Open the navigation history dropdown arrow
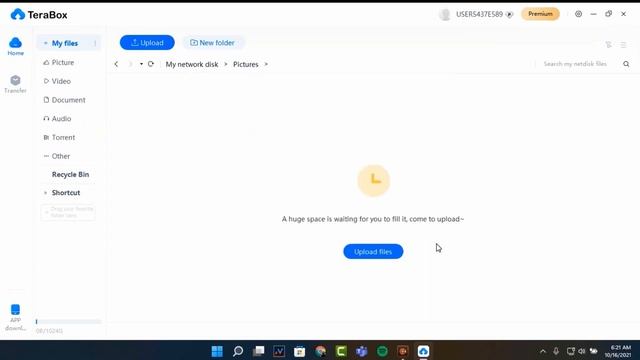The width and height of the screenshot is (640, 360). pos(141,64)
